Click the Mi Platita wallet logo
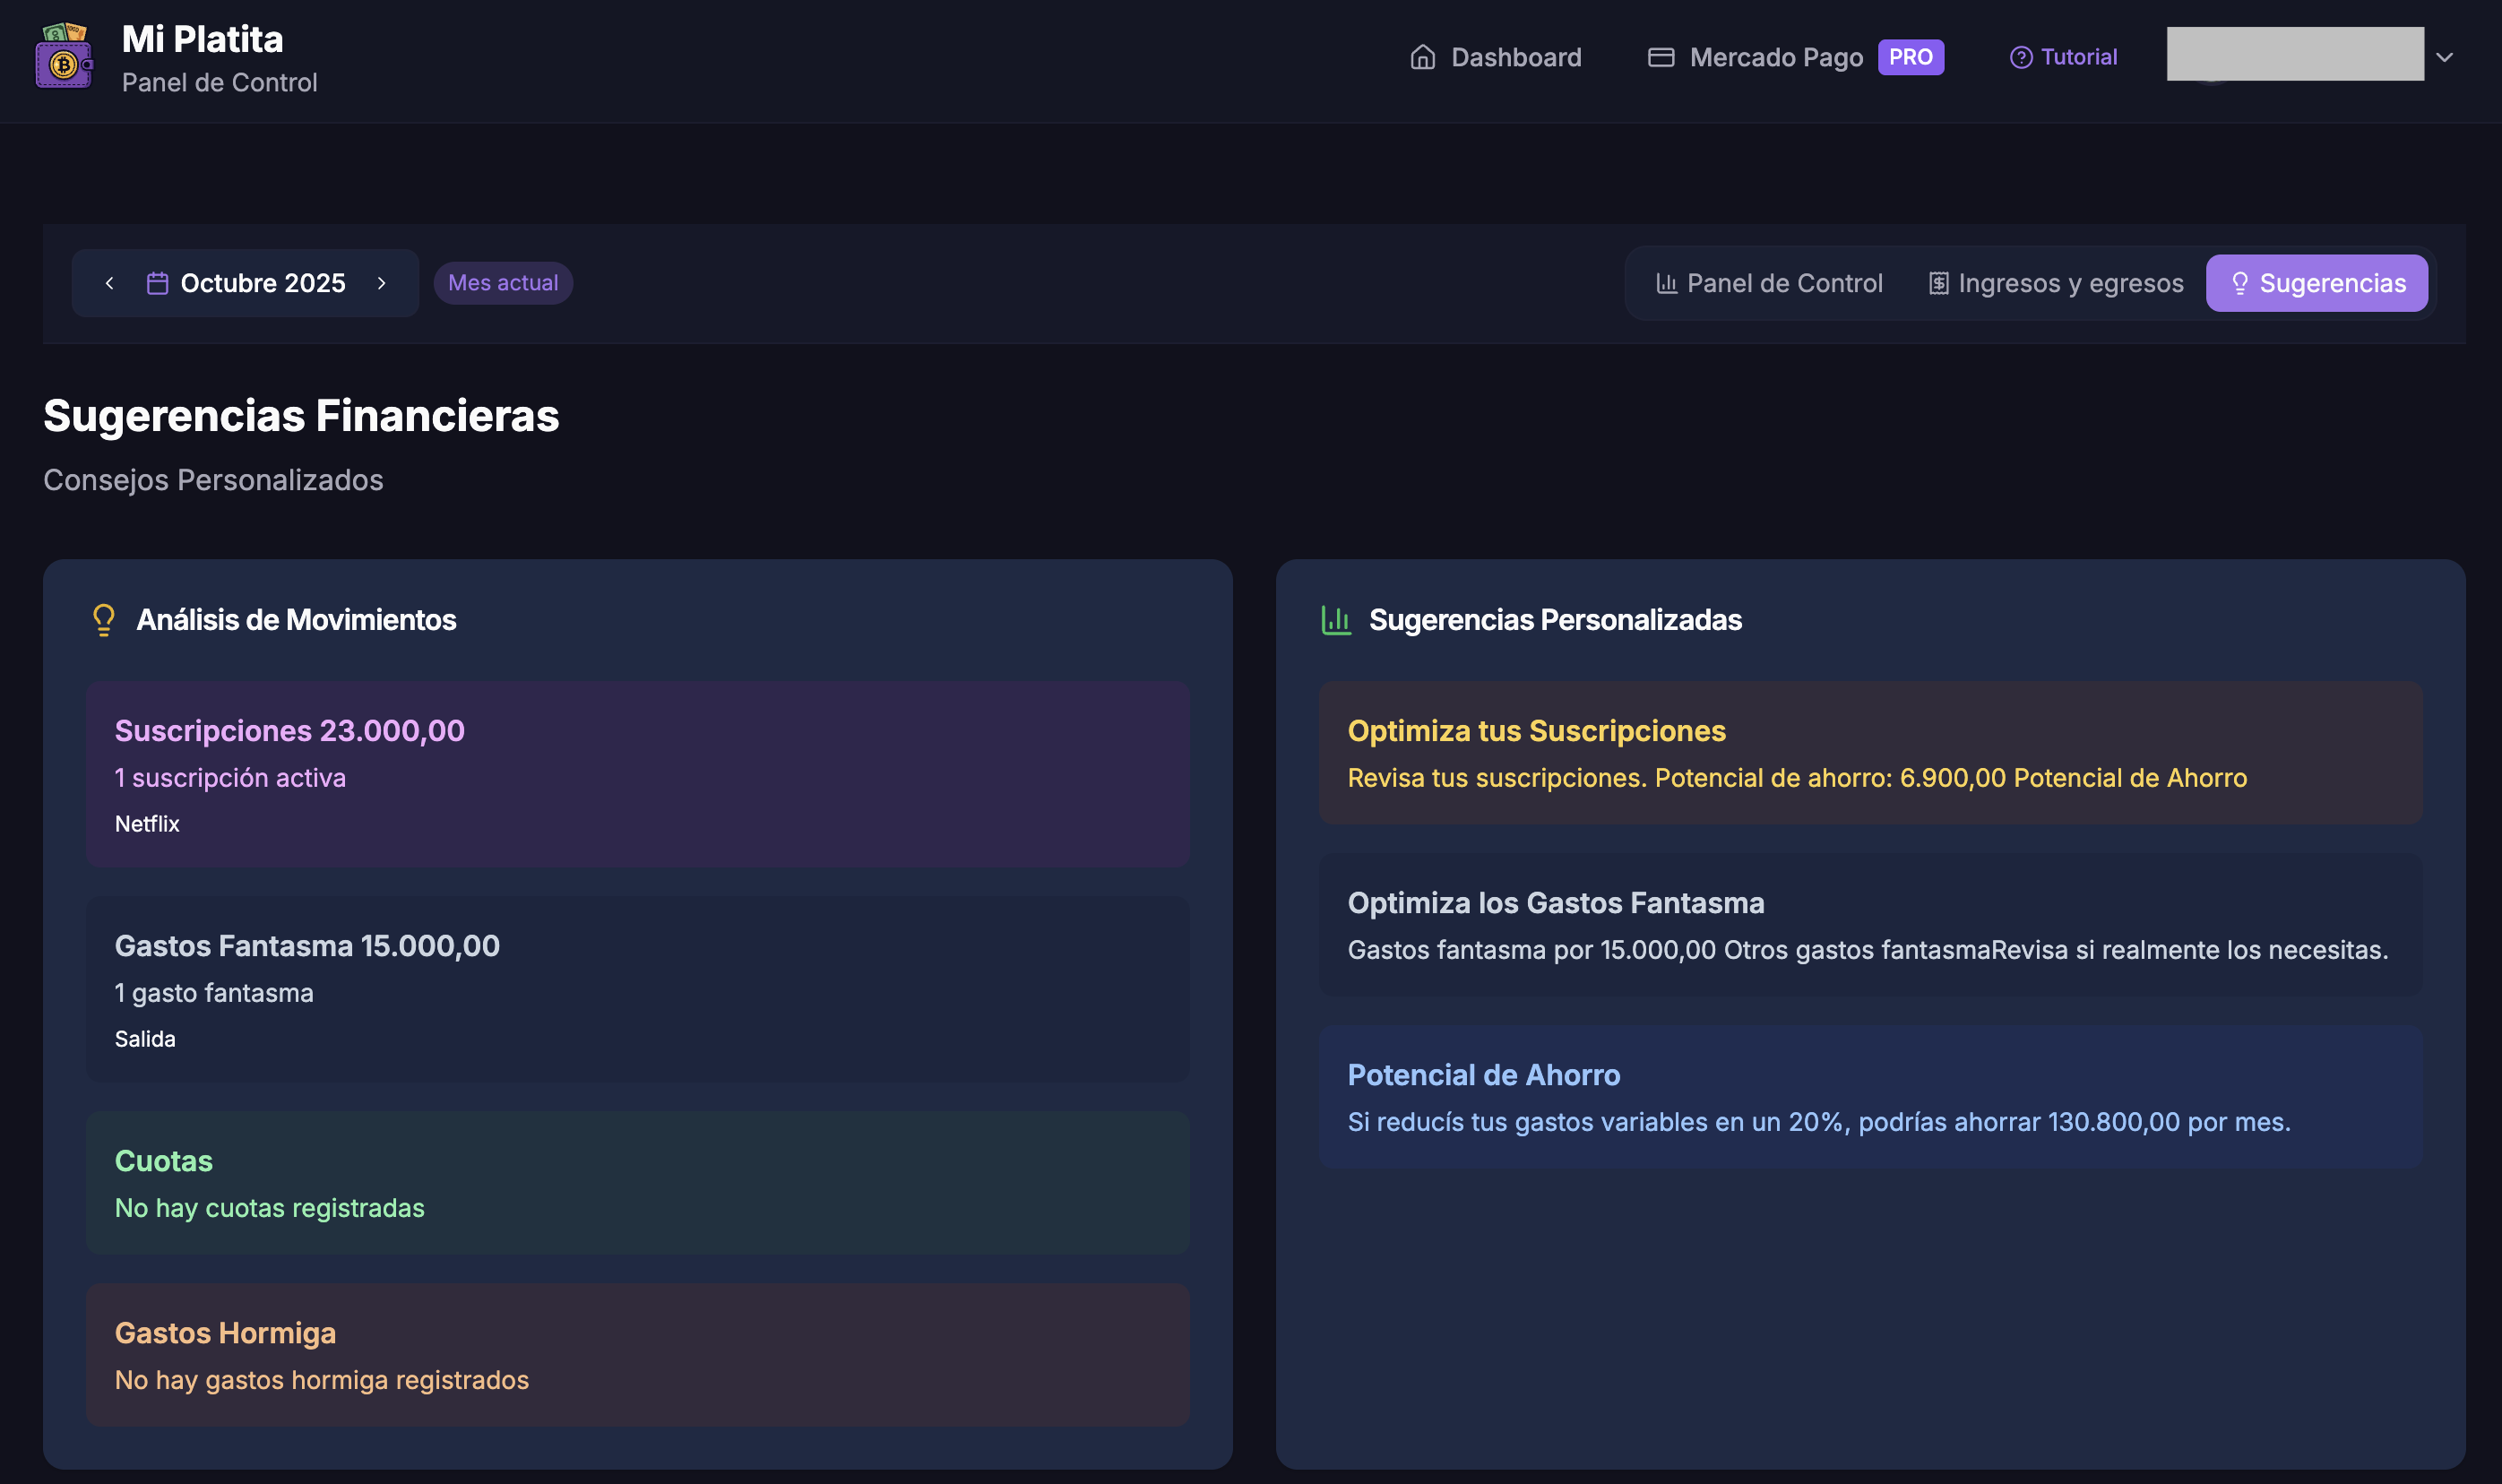This screenshot has height=1484, width=2502. coord(64,57)
